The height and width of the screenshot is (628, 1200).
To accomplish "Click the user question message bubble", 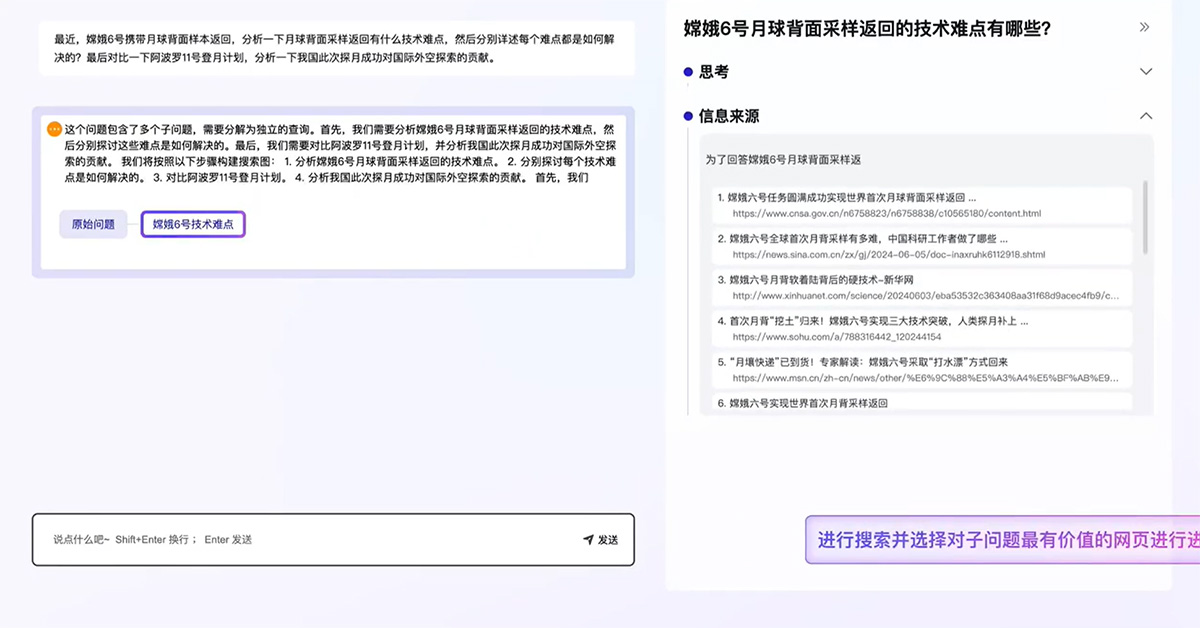I will (332, 48).
